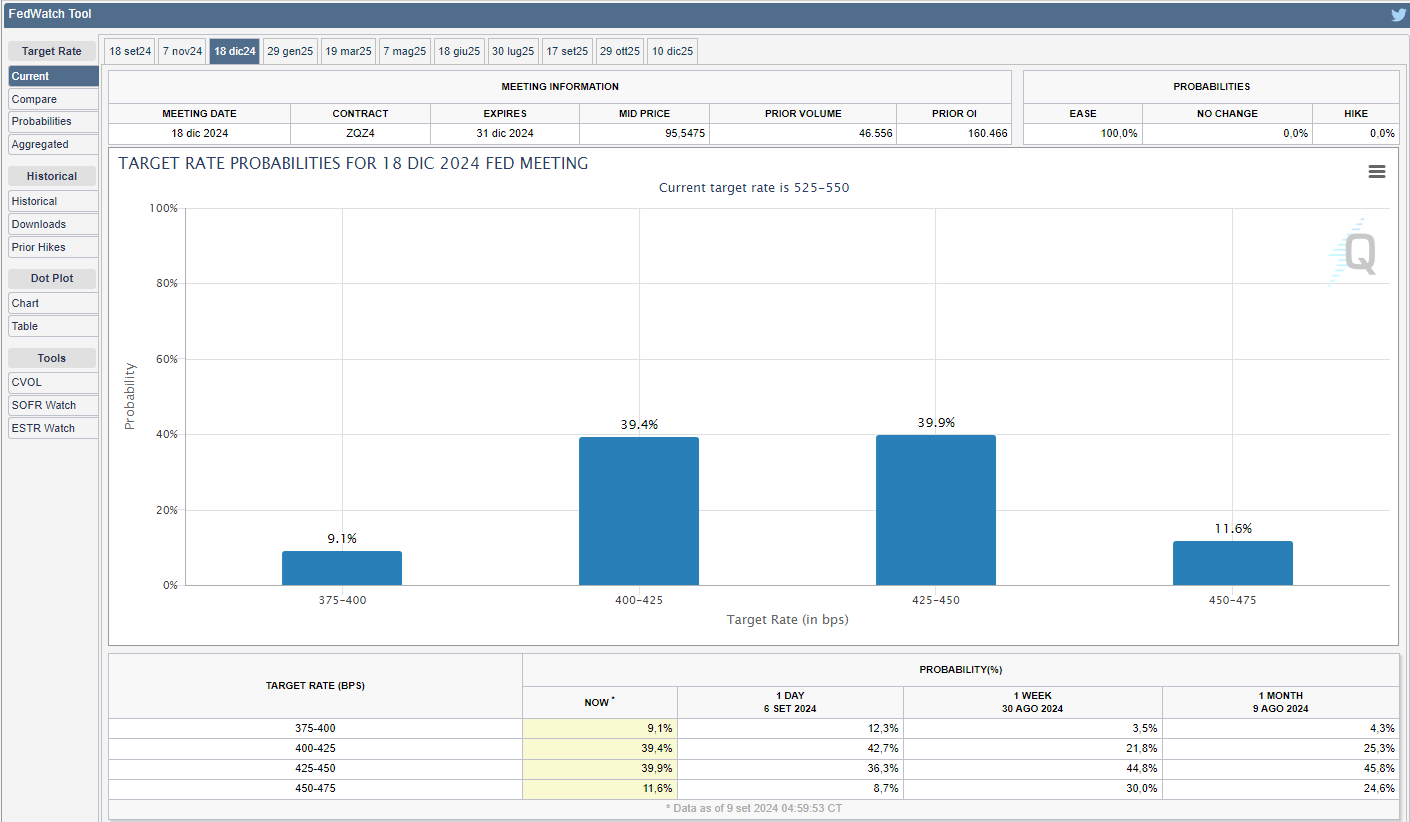
Task: Click the Twitter bird icon
Action: coord(1397,15)
